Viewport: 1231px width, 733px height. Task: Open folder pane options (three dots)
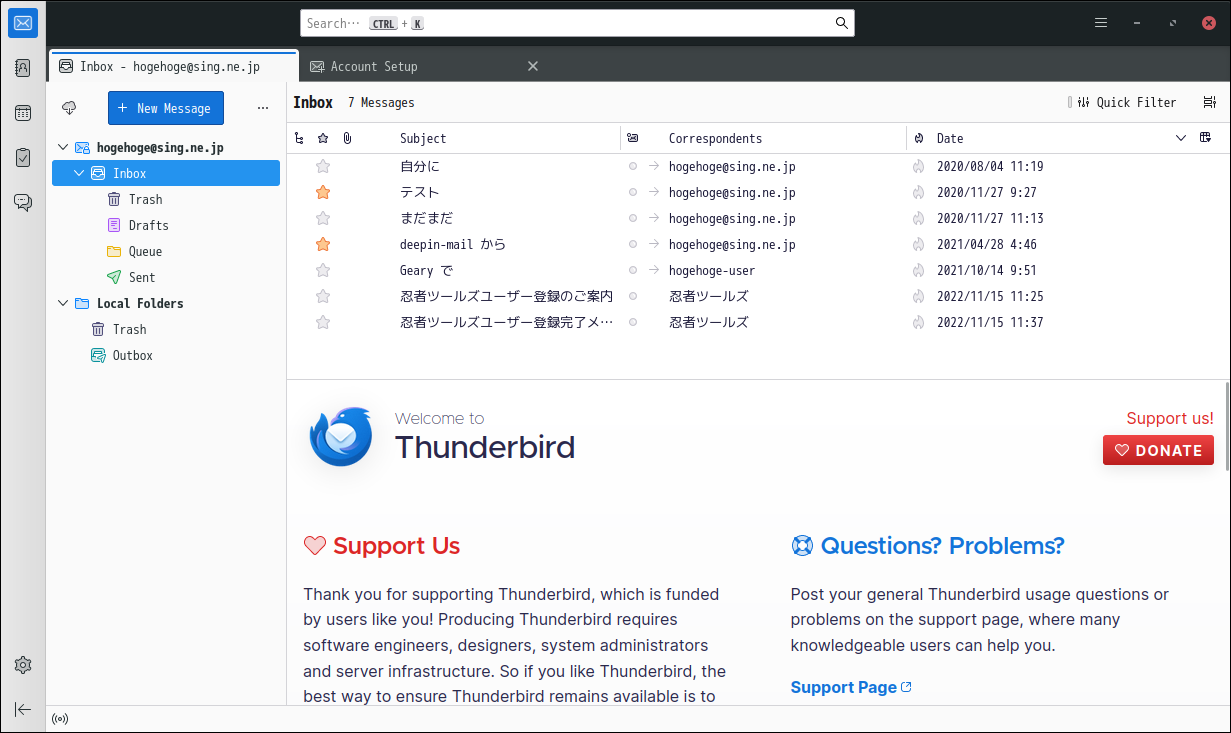click(263, 108)
